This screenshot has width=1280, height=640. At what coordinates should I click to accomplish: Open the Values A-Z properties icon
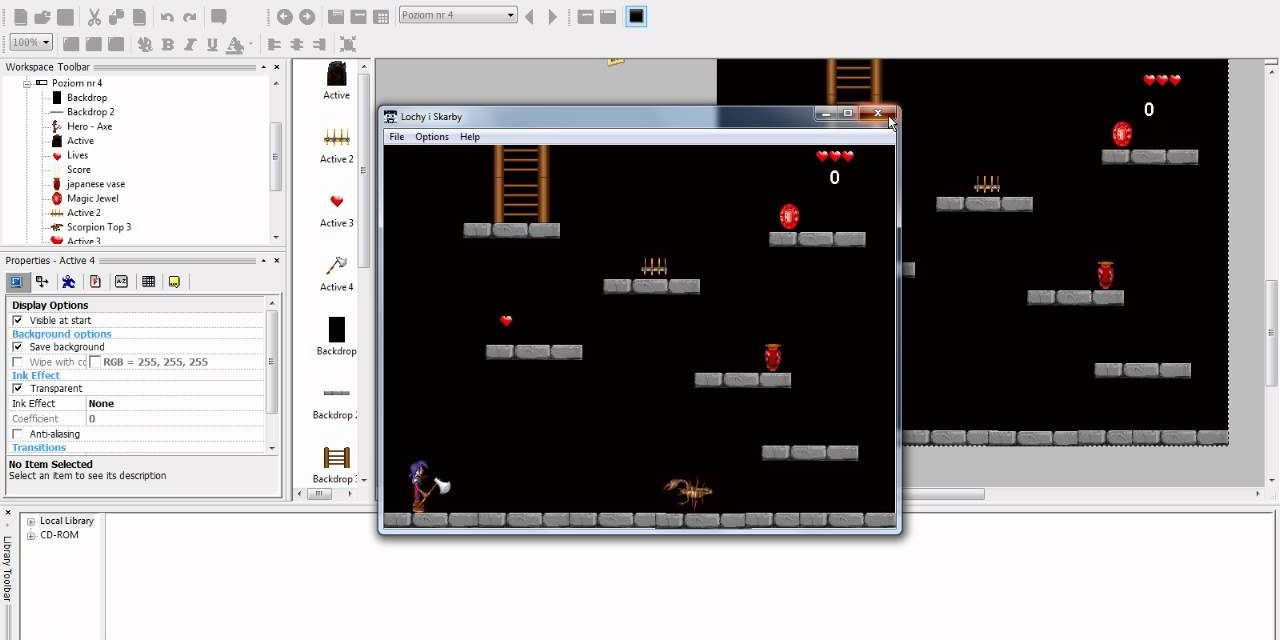121,282
